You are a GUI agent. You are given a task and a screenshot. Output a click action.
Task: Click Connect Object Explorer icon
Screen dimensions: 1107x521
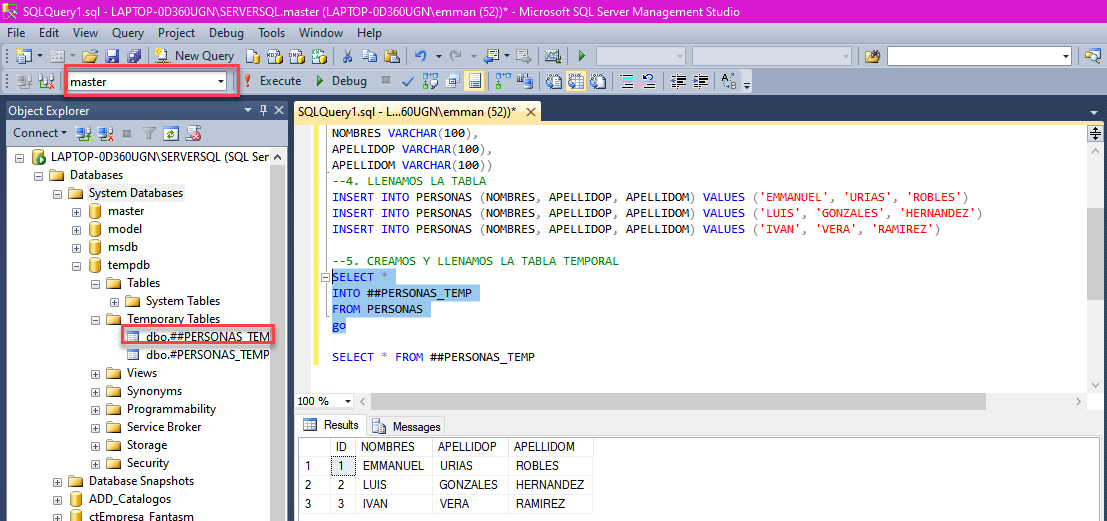pos(83,133)
